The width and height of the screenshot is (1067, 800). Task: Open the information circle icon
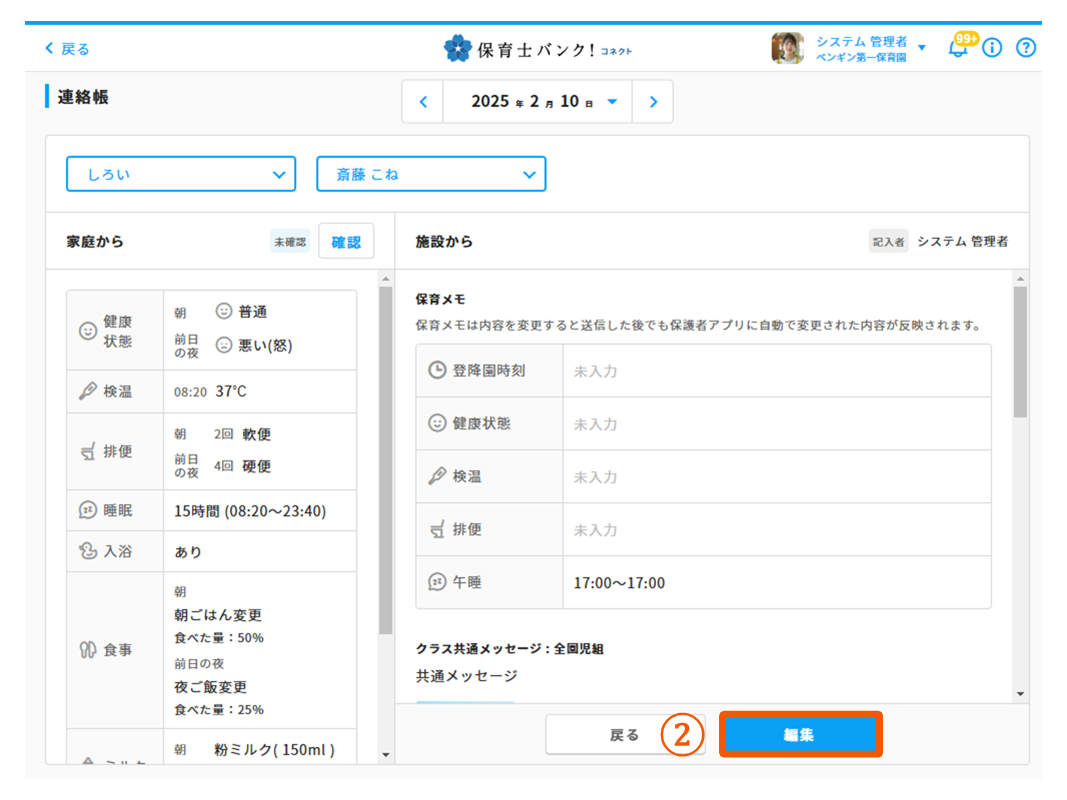click(992, 48)
